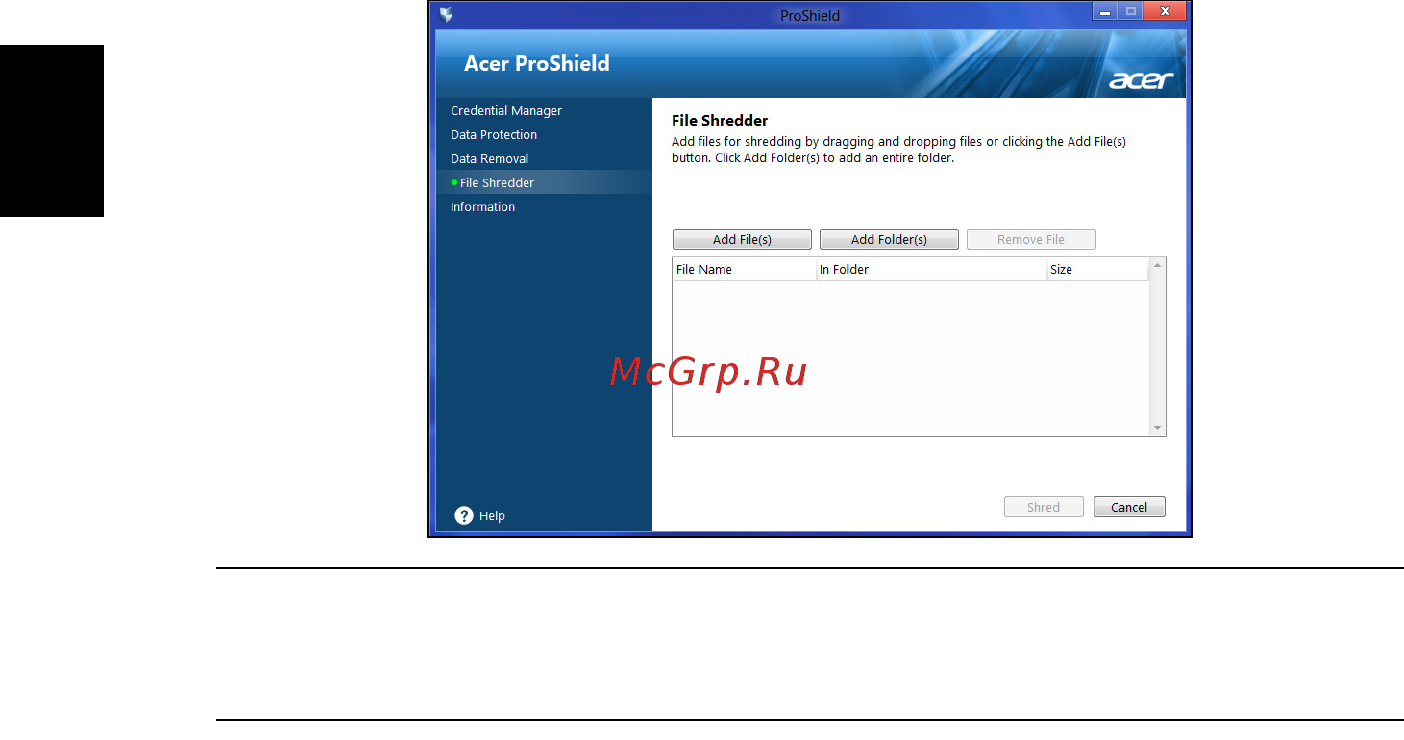
Task: Sort by In Folder column header
Action: (x=931, y=270)
